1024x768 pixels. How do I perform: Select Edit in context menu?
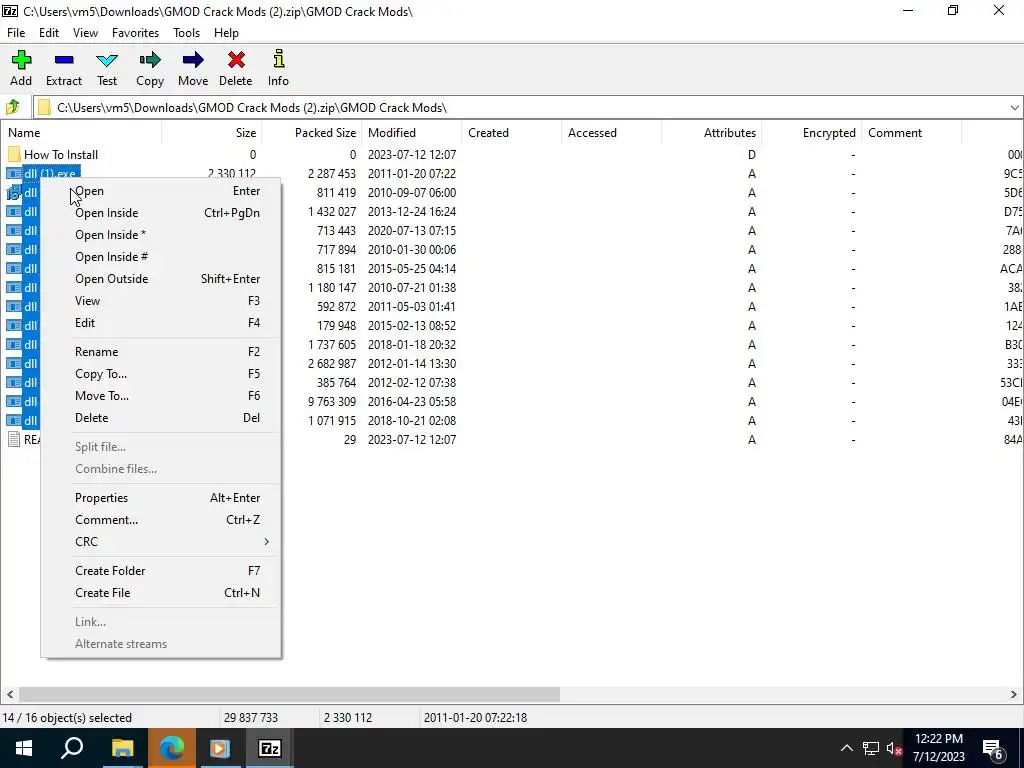161,323
